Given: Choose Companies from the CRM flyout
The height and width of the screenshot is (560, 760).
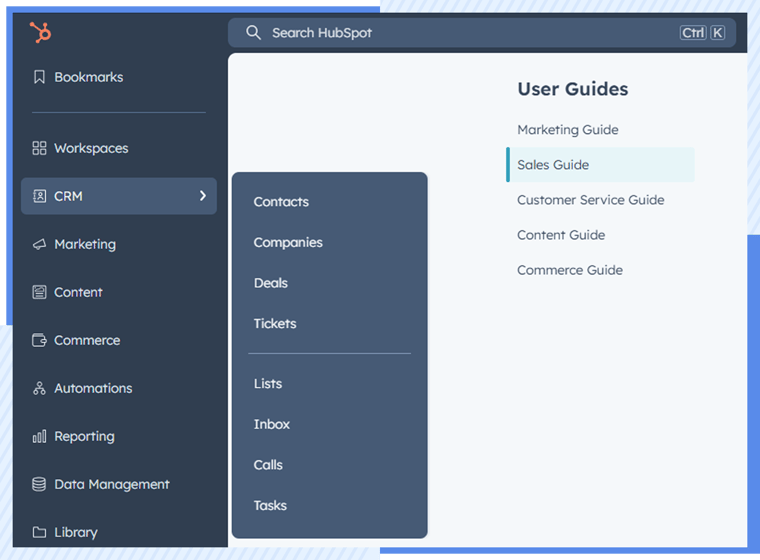Looking at the screenshot, I should [x=288, y=242].
